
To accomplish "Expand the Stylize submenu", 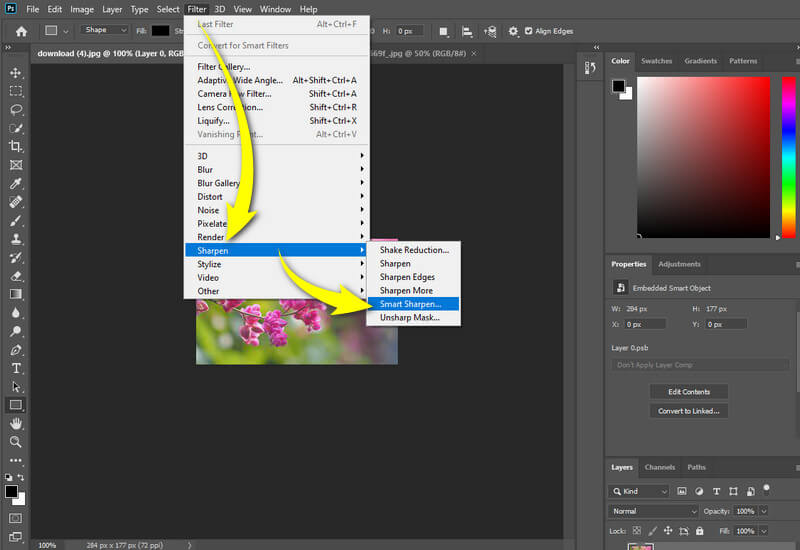I will [276, 264].
